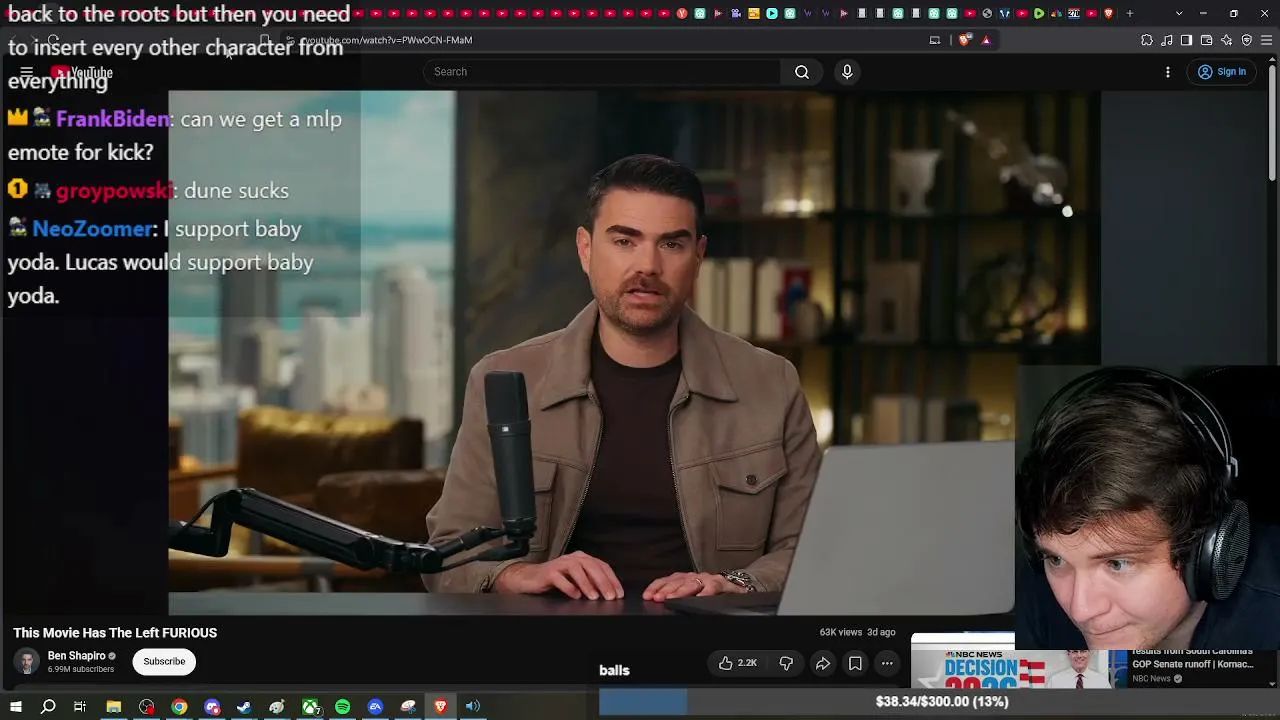Image resolution: width=1280 pixels, height=720 pixels.
Task: Launch Google Chrome from the taskbar
Action: coord(179,707)
